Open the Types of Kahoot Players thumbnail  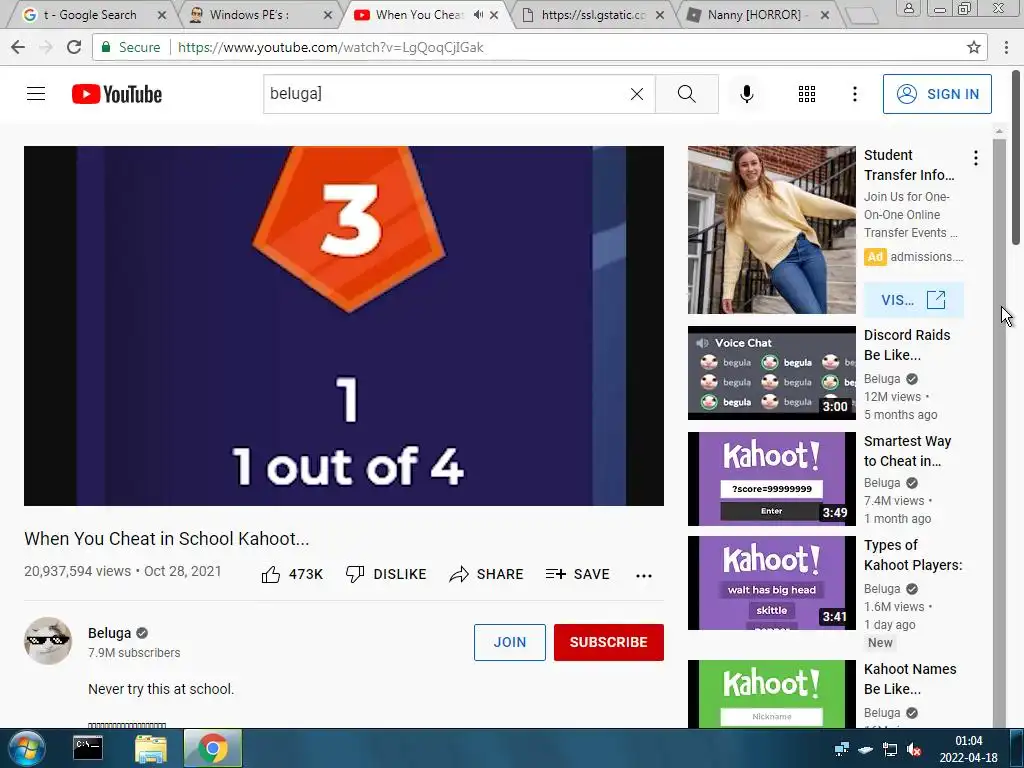pyautogui.click(x=771, y=583)
